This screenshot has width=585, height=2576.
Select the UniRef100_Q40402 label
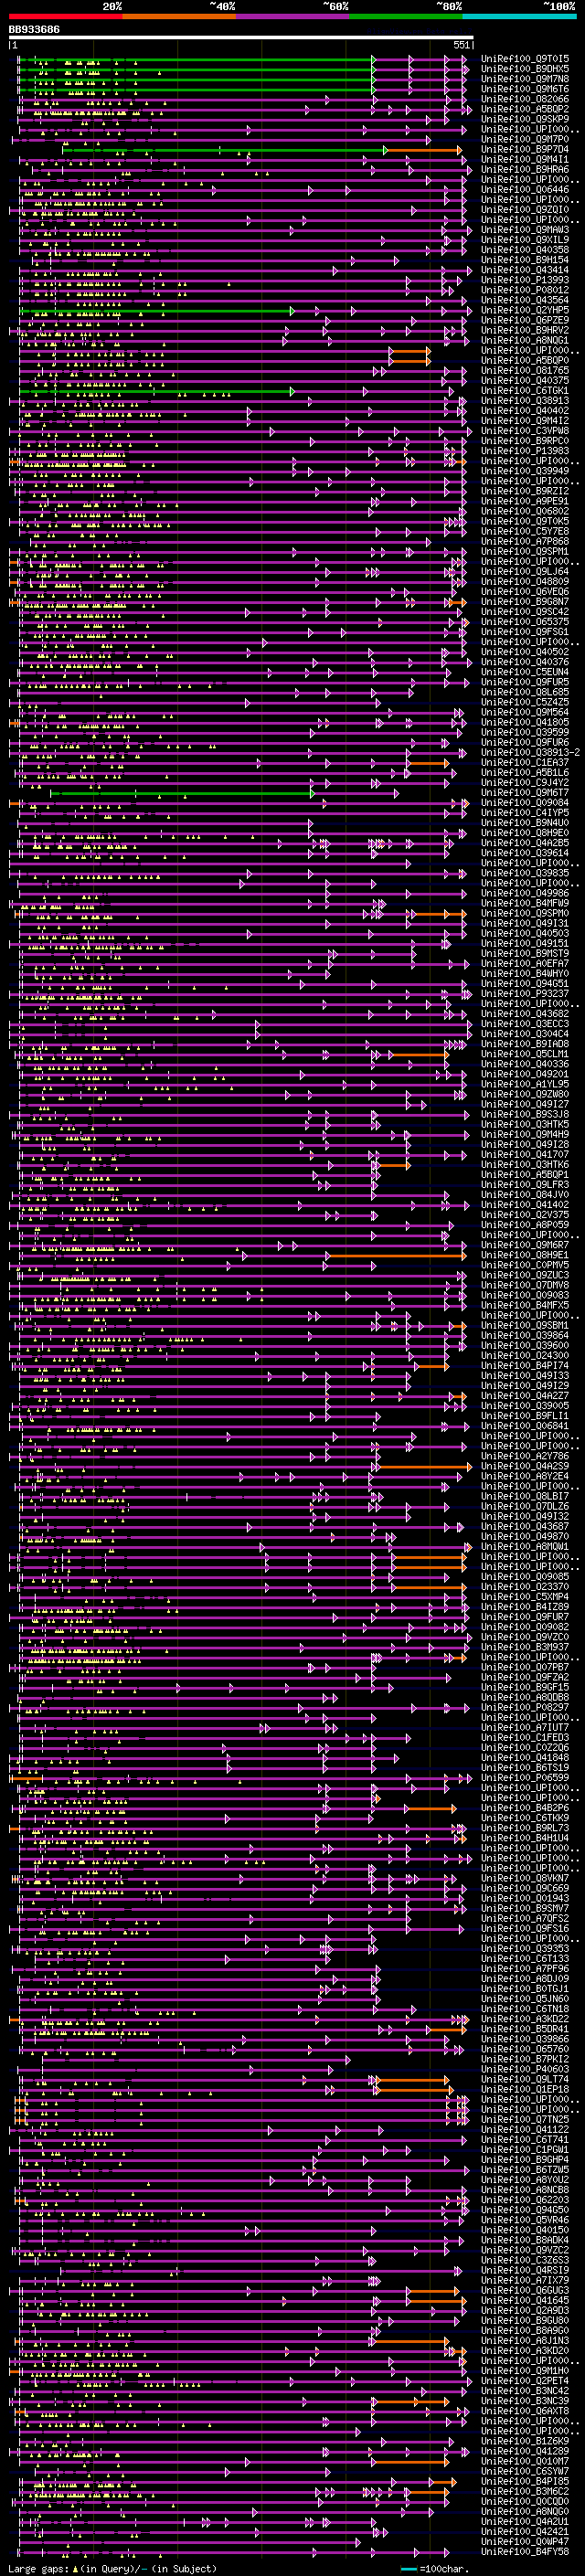[524, 411]
